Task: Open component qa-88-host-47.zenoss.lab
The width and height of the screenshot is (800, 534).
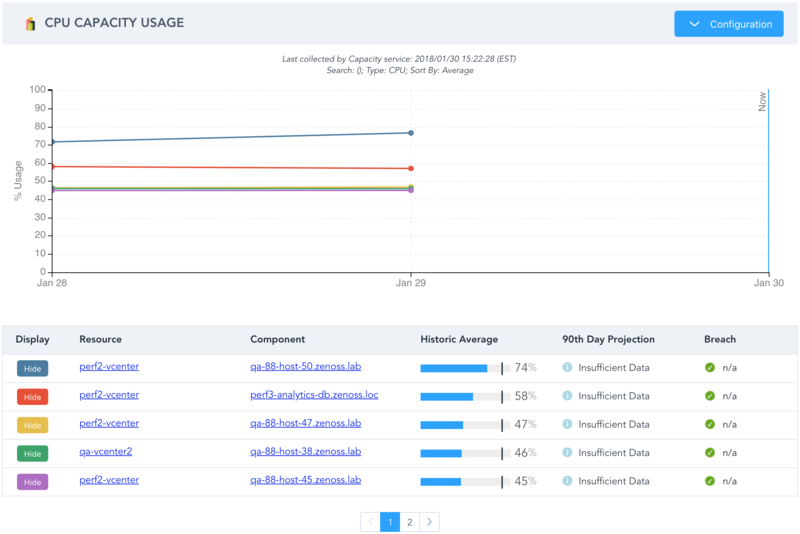Action: click(306, 423)
